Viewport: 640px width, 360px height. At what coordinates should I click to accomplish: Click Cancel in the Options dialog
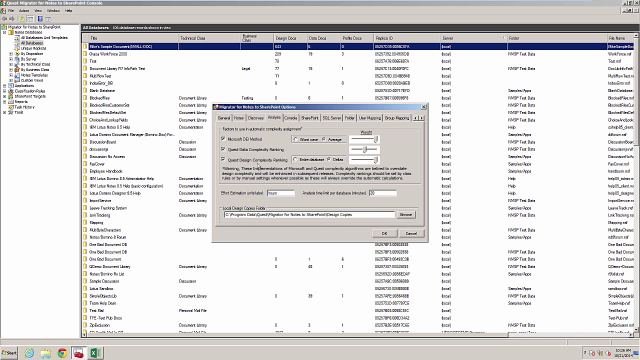pos(411,233)
